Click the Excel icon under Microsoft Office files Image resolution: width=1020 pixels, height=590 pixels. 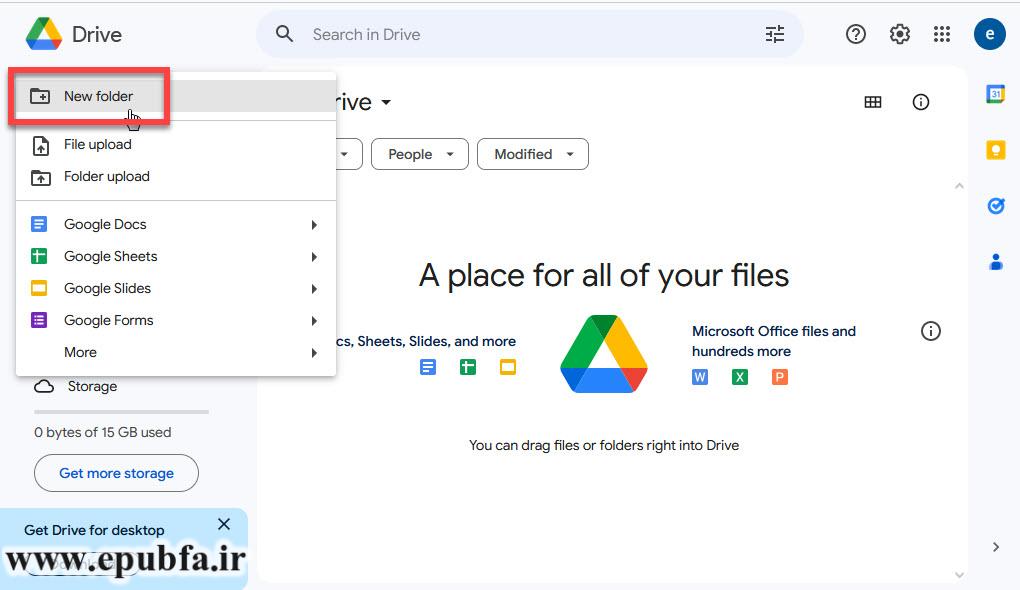coord(740,377)
